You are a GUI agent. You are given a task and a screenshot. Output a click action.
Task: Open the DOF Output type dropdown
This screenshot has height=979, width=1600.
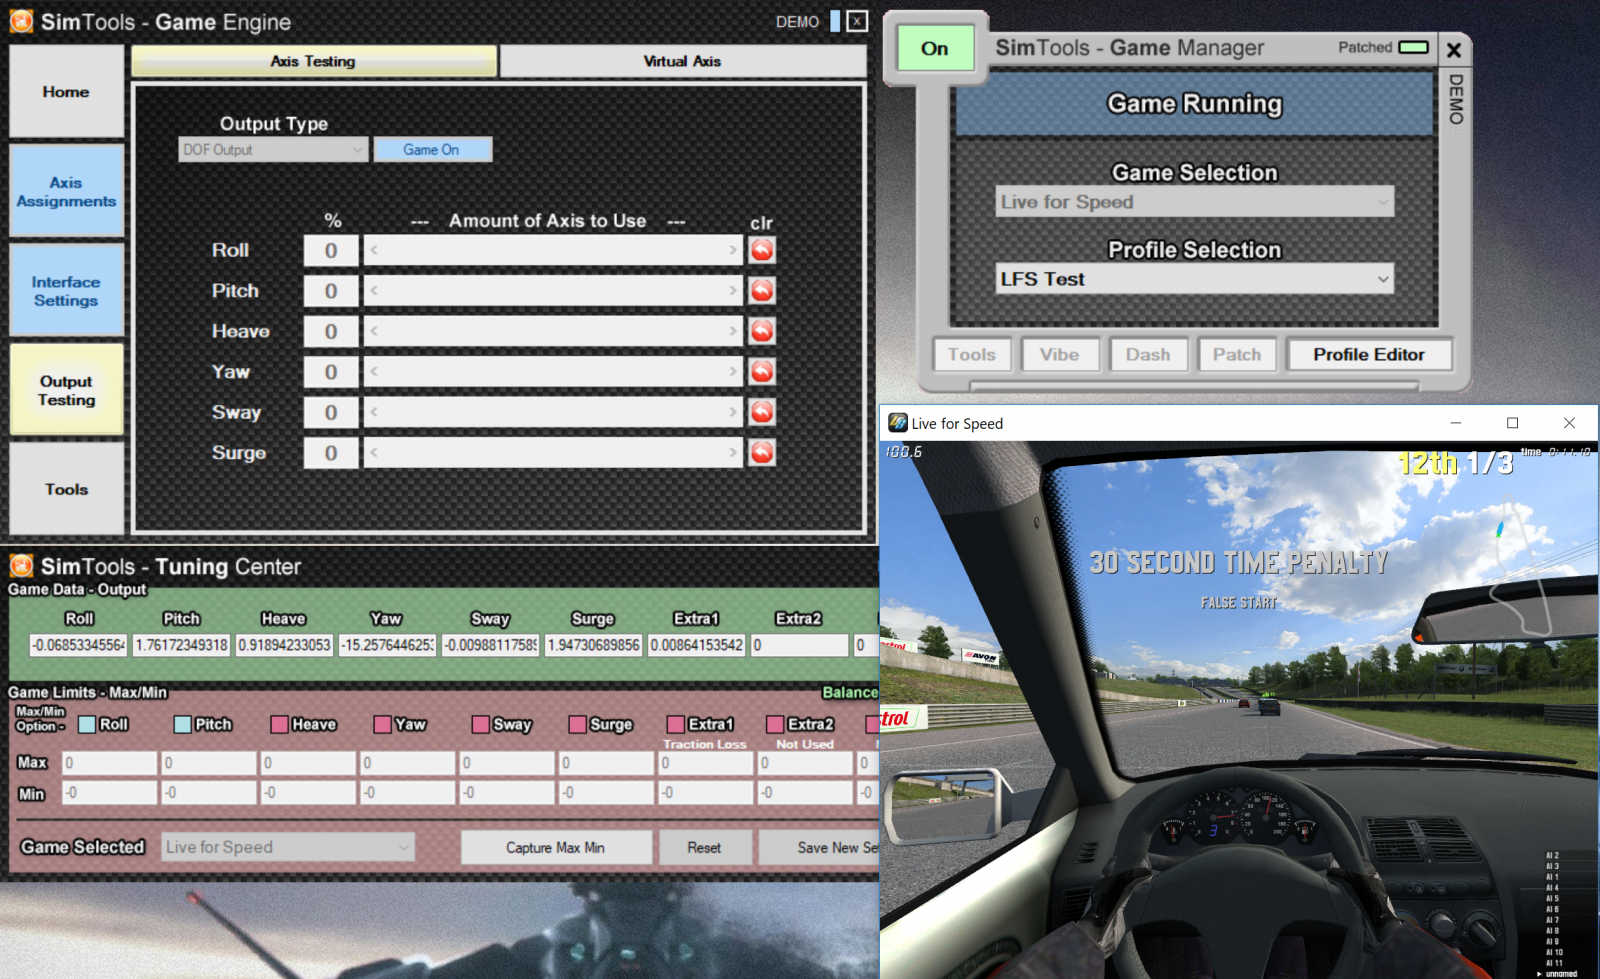click(273, 150)
